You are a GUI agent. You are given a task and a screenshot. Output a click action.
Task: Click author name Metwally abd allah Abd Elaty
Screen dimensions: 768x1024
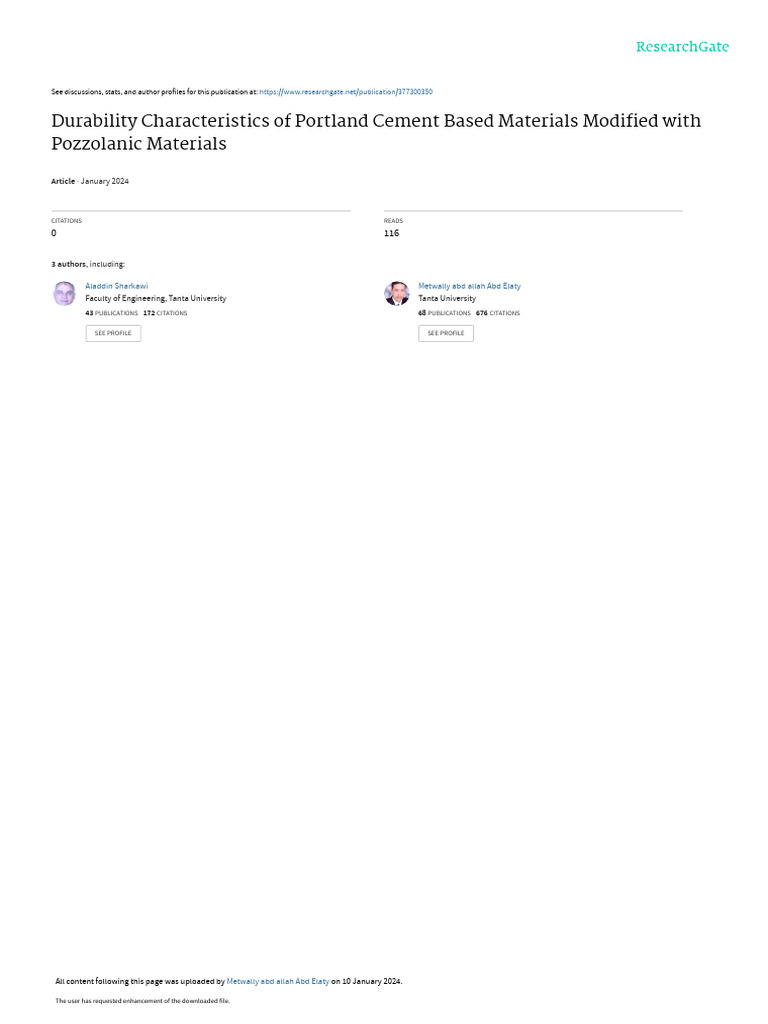coord(469,286)
